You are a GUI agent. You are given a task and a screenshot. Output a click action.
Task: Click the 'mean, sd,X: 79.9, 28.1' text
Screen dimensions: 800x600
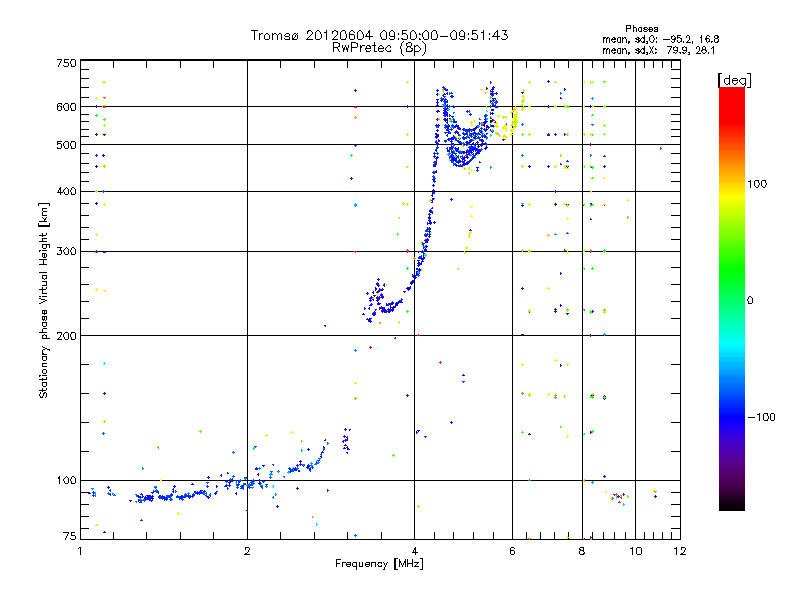659,50
